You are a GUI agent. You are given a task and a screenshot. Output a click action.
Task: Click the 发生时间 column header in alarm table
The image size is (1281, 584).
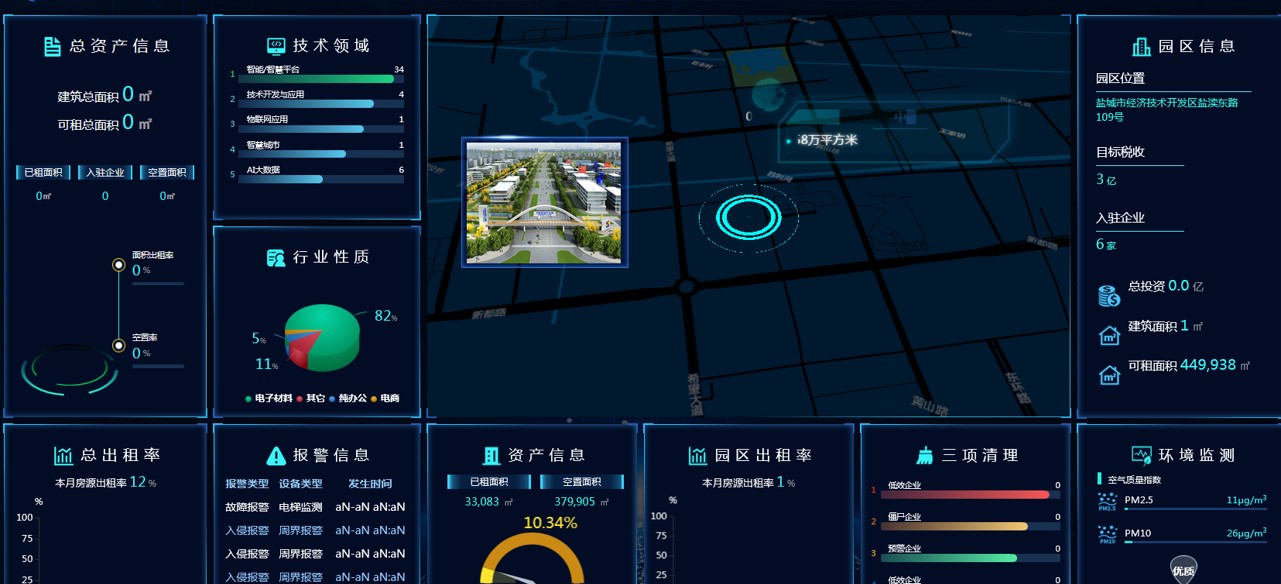(x=370, y=484)
